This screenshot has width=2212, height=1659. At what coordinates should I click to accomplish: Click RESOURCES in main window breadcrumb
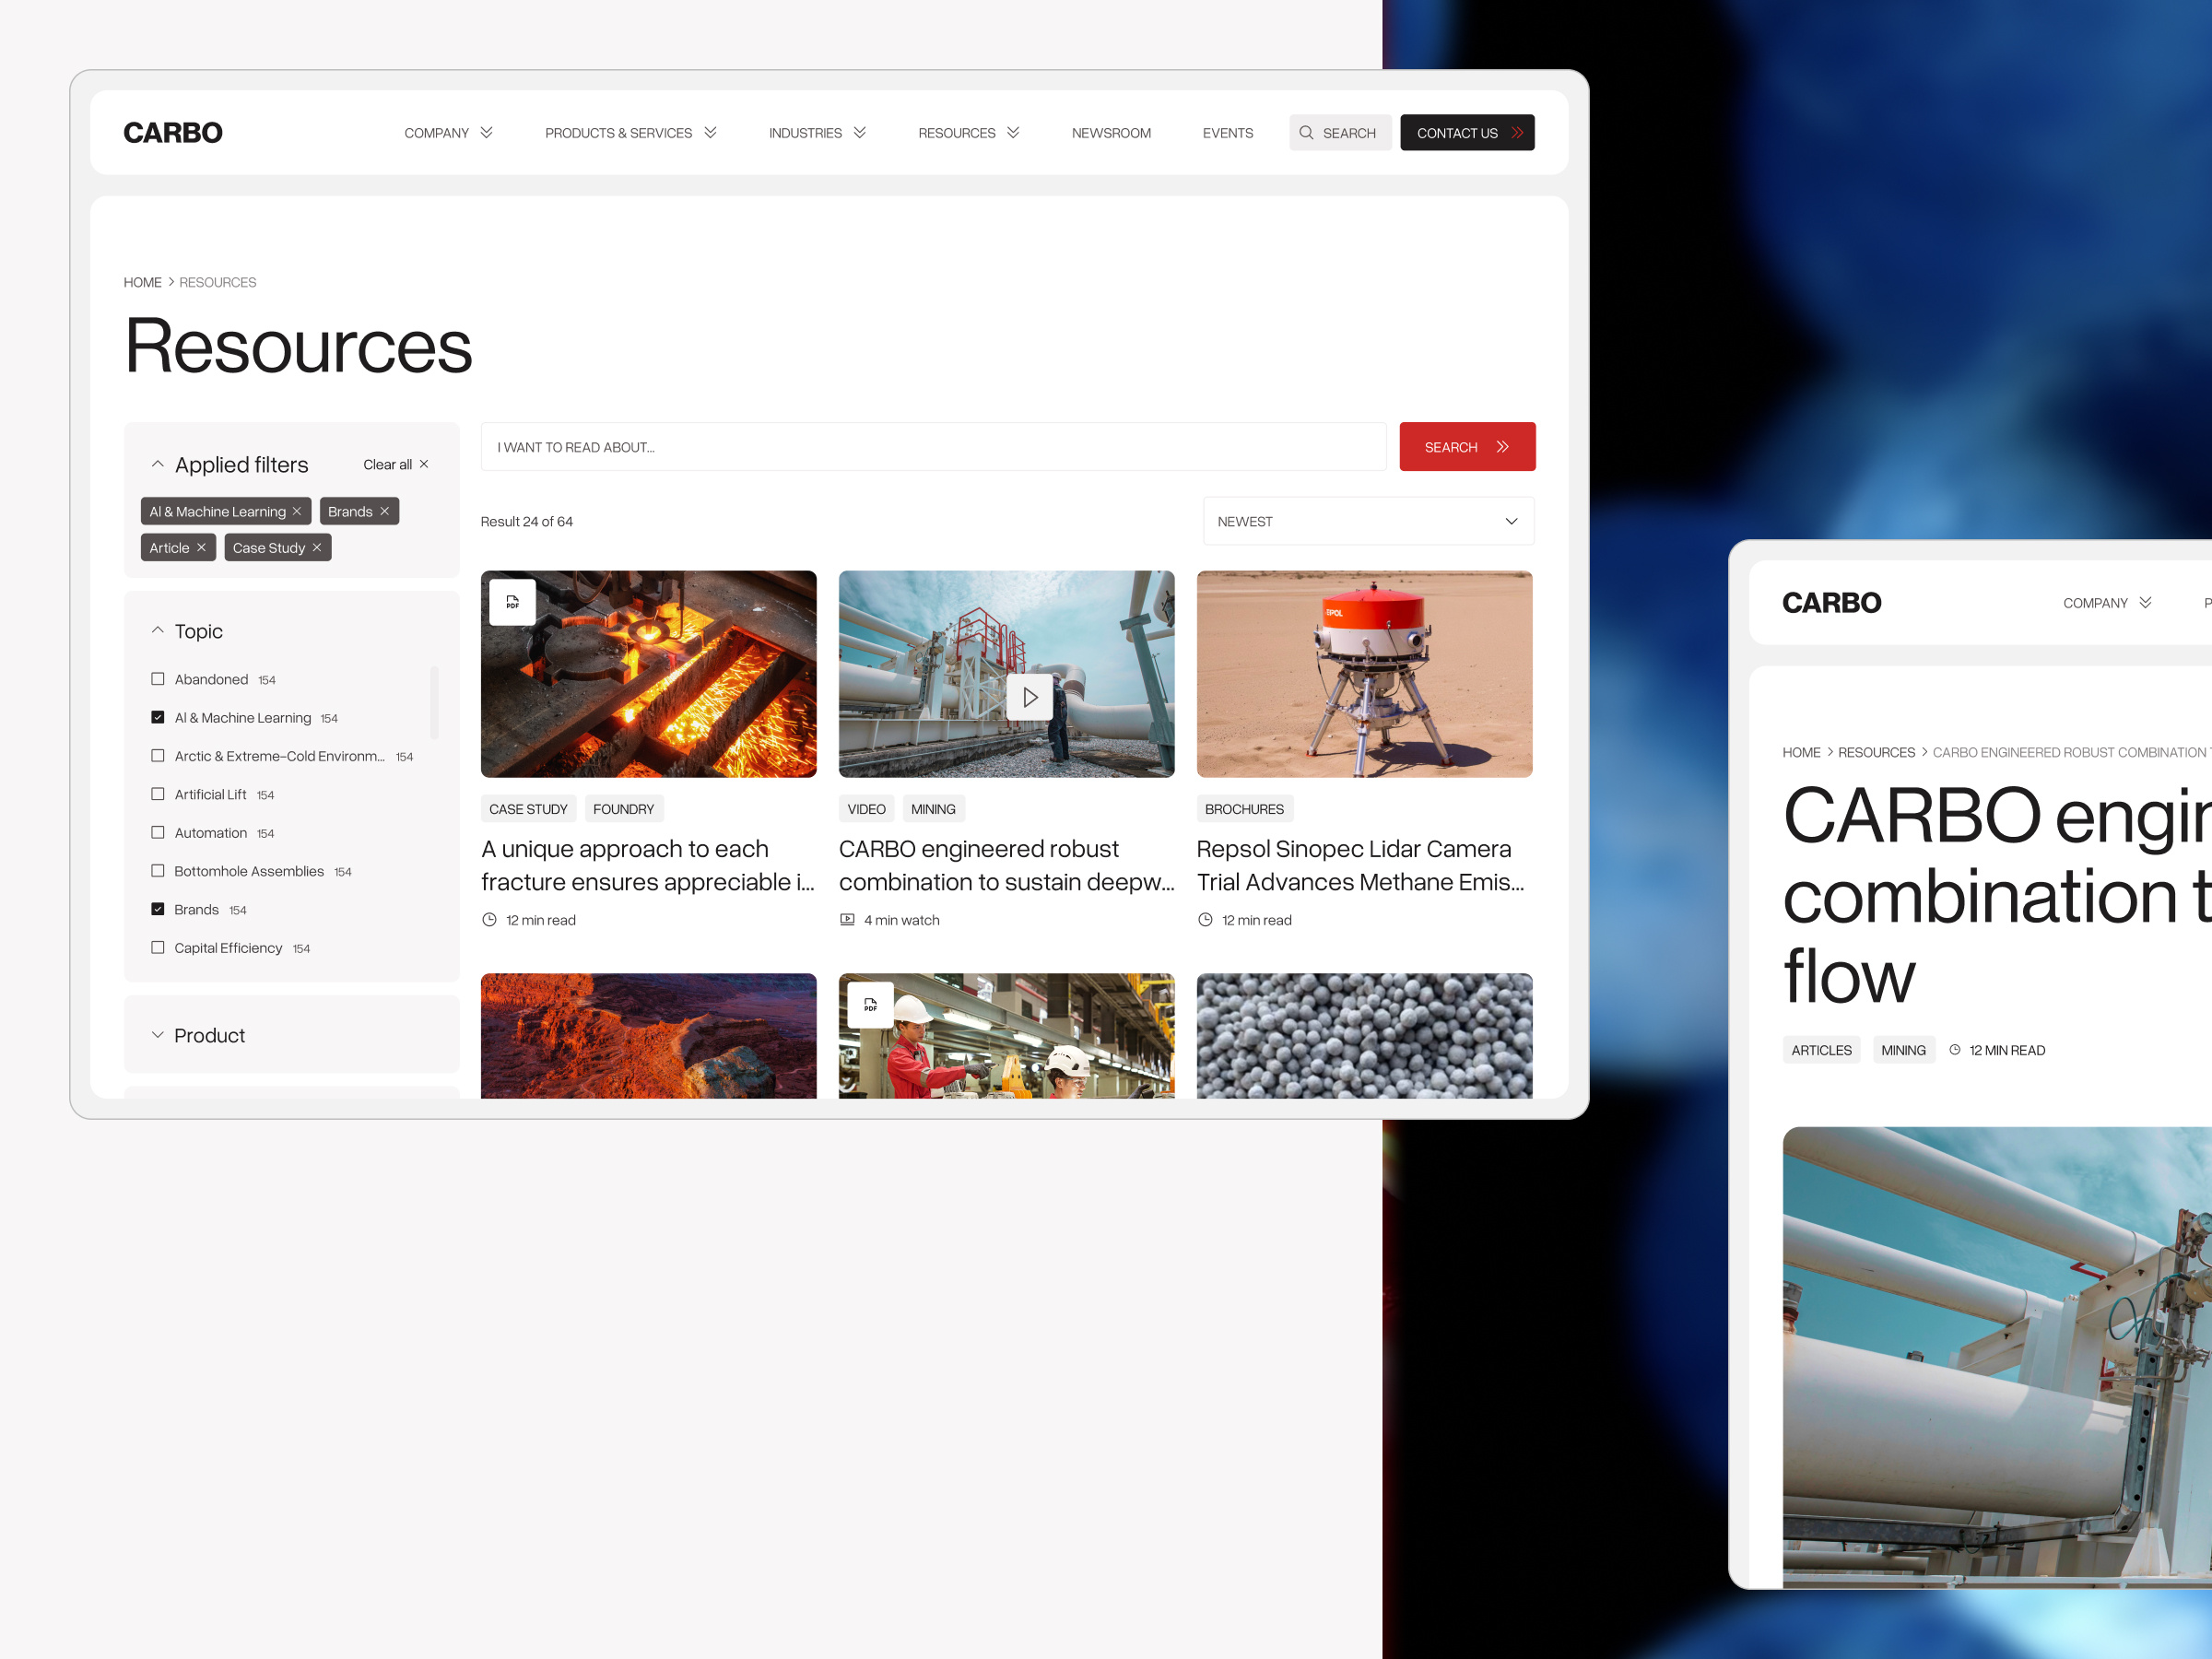tap(218, 282)
